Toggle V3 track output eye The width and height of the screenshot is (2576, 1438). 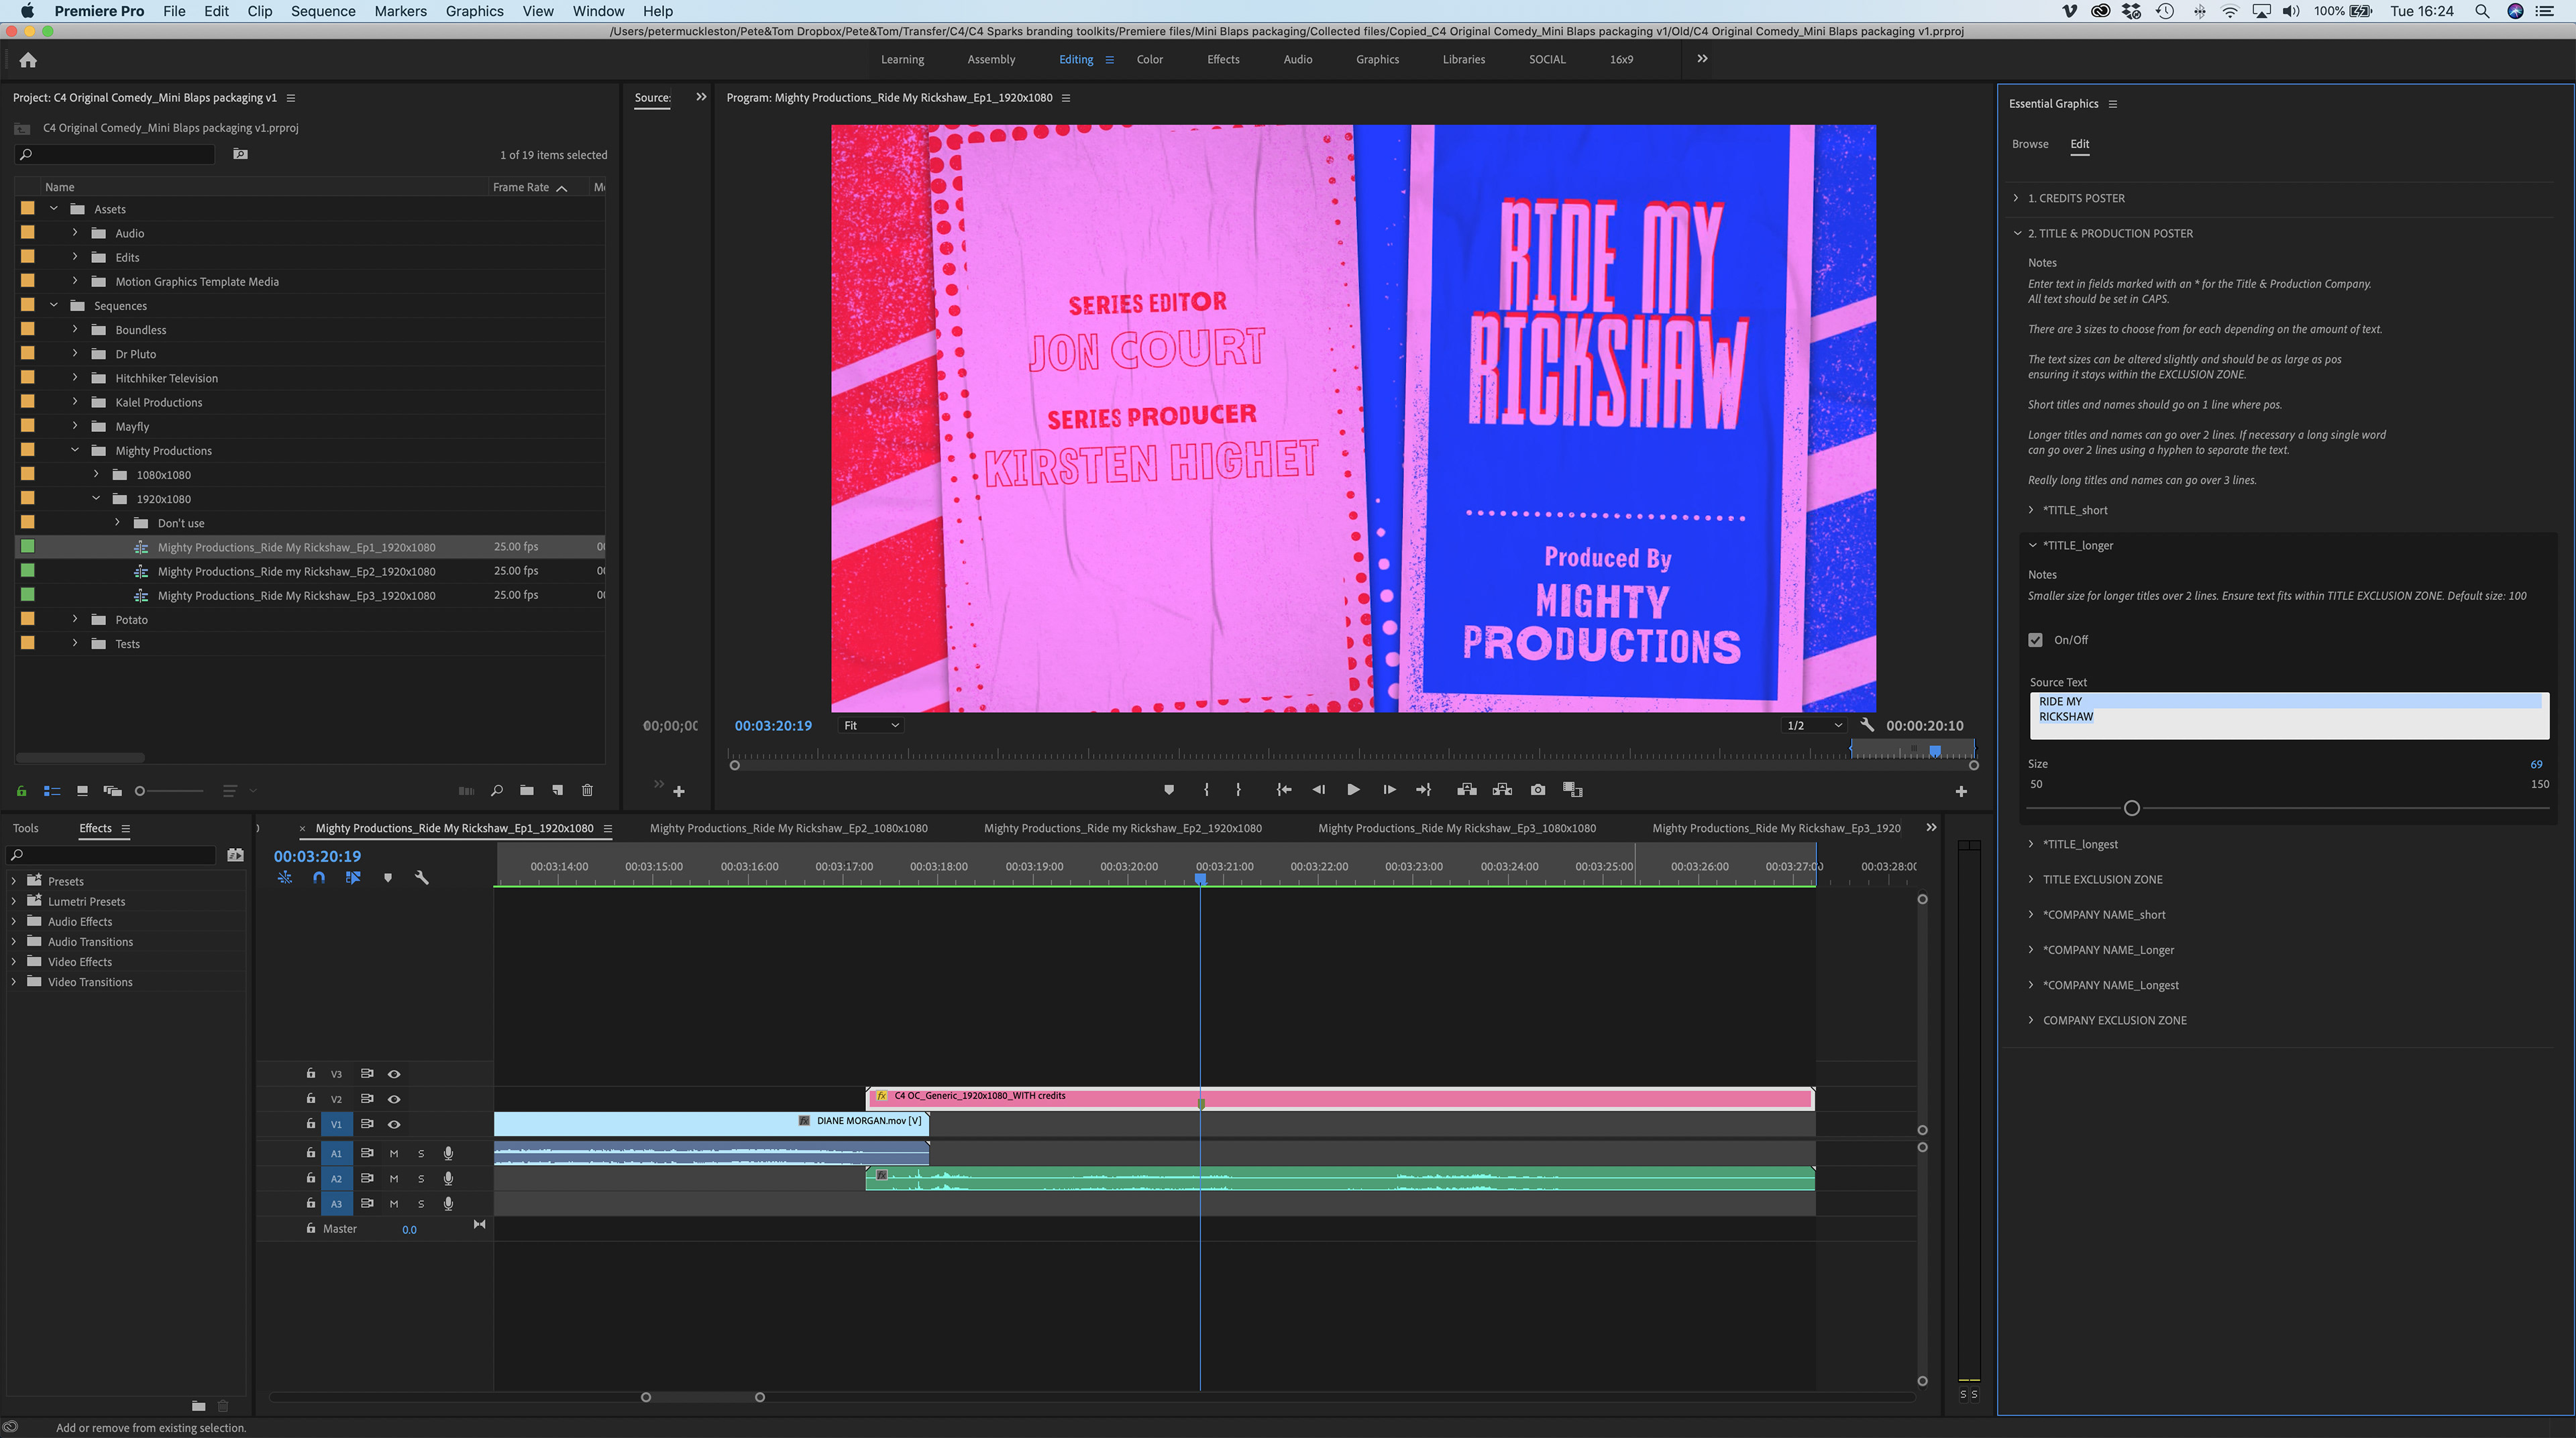(x=394, y=1074)
